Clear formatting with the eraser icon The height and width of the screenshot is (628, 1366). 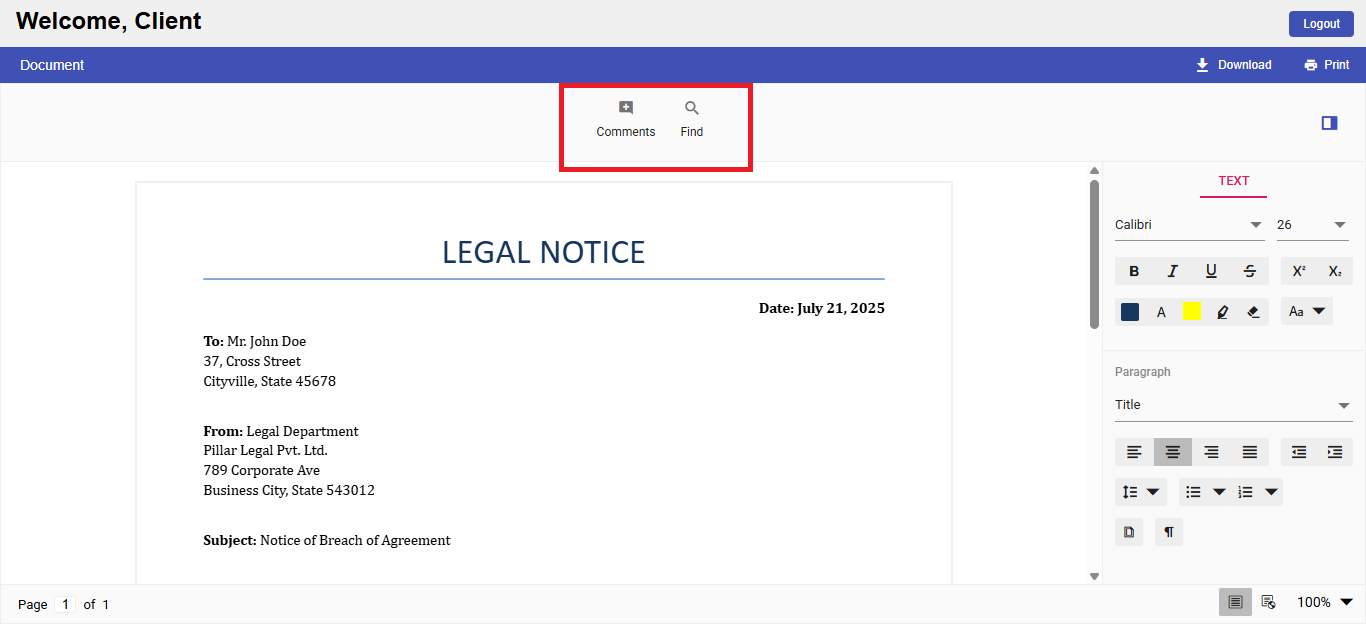(1253, 311)
